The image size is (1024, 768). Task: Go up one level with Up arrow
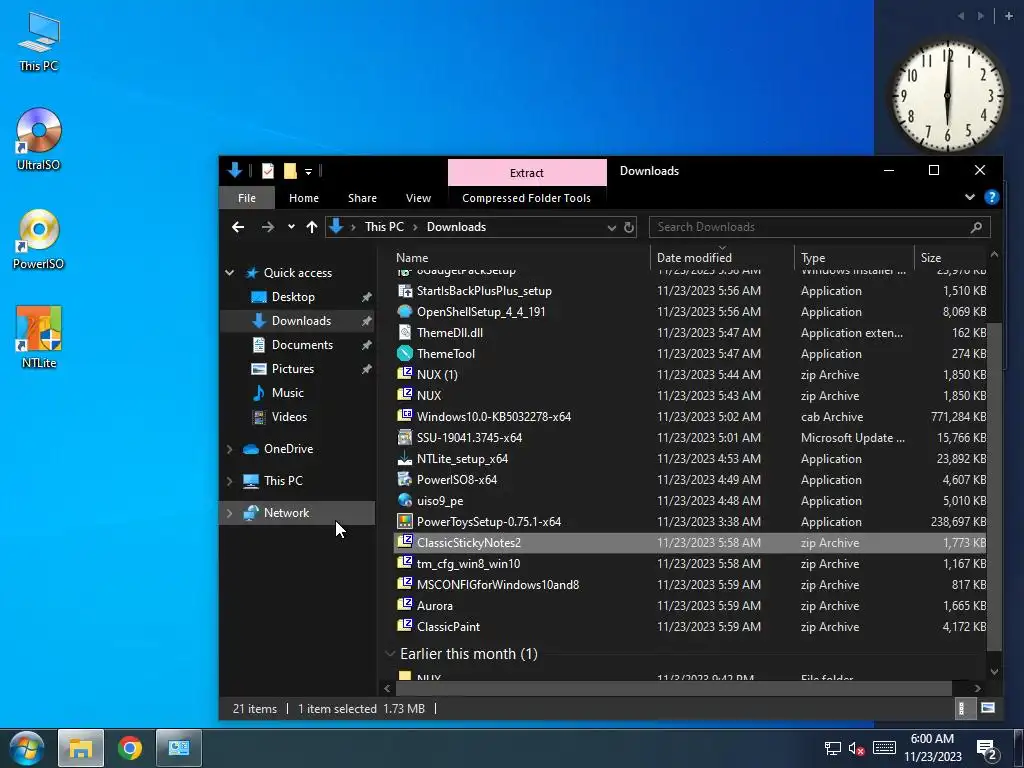coord(312,227)
